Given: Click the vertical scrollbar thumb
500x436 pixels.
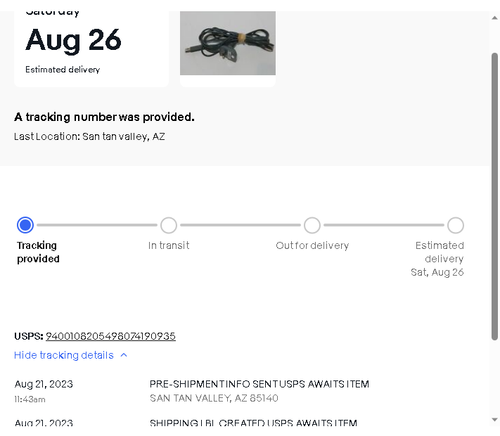Looking at the screenshot, I should point(495,197).
